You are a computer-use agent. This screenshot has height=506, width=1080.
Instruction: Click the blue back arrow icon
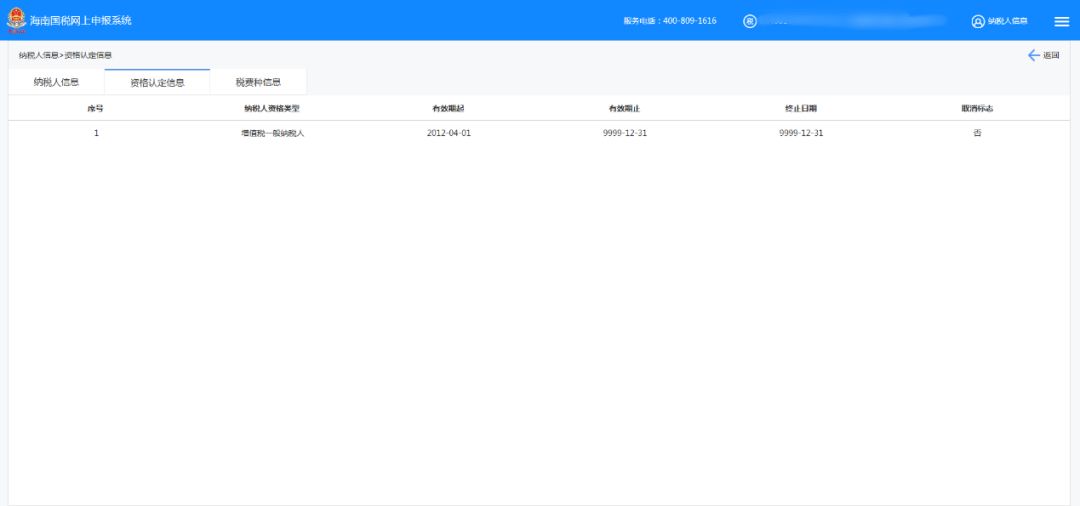[1033, 55]
